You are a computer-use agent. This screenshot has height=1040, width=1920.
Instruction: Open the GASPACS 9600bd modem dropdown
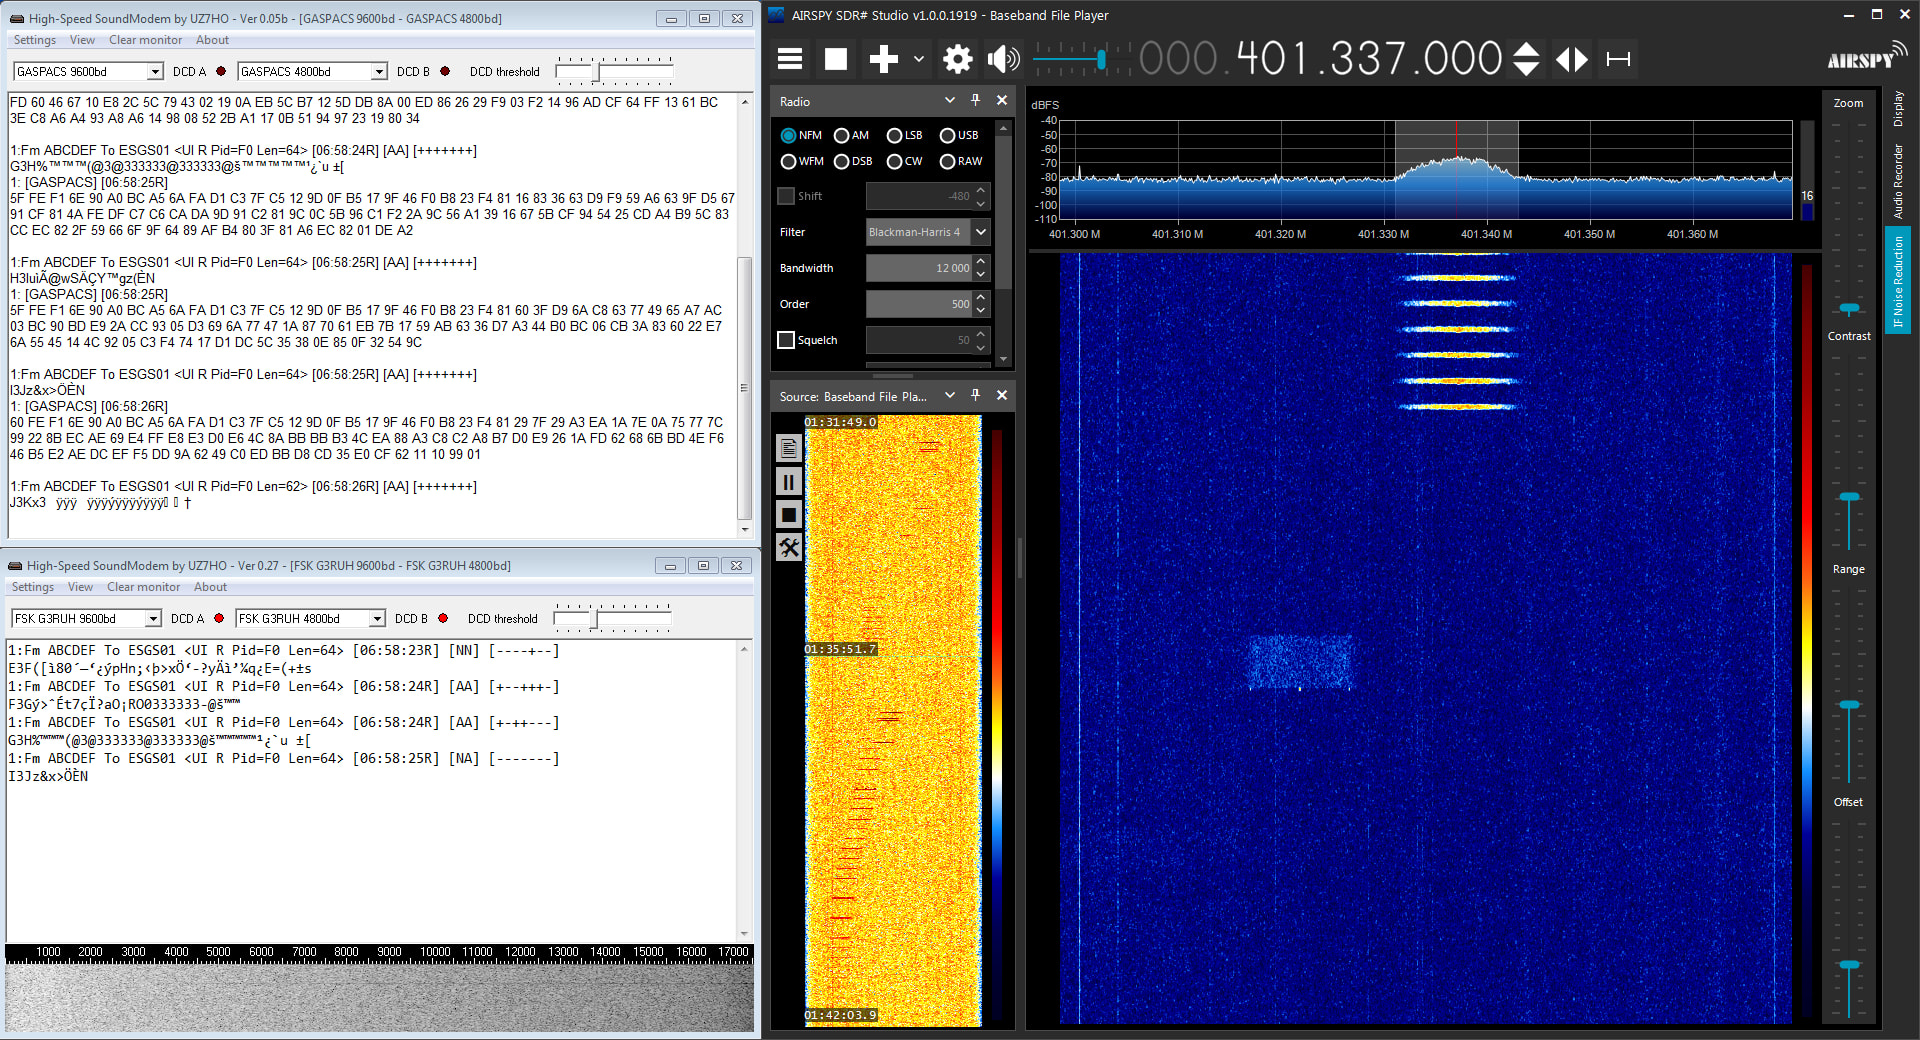(155, 72)
